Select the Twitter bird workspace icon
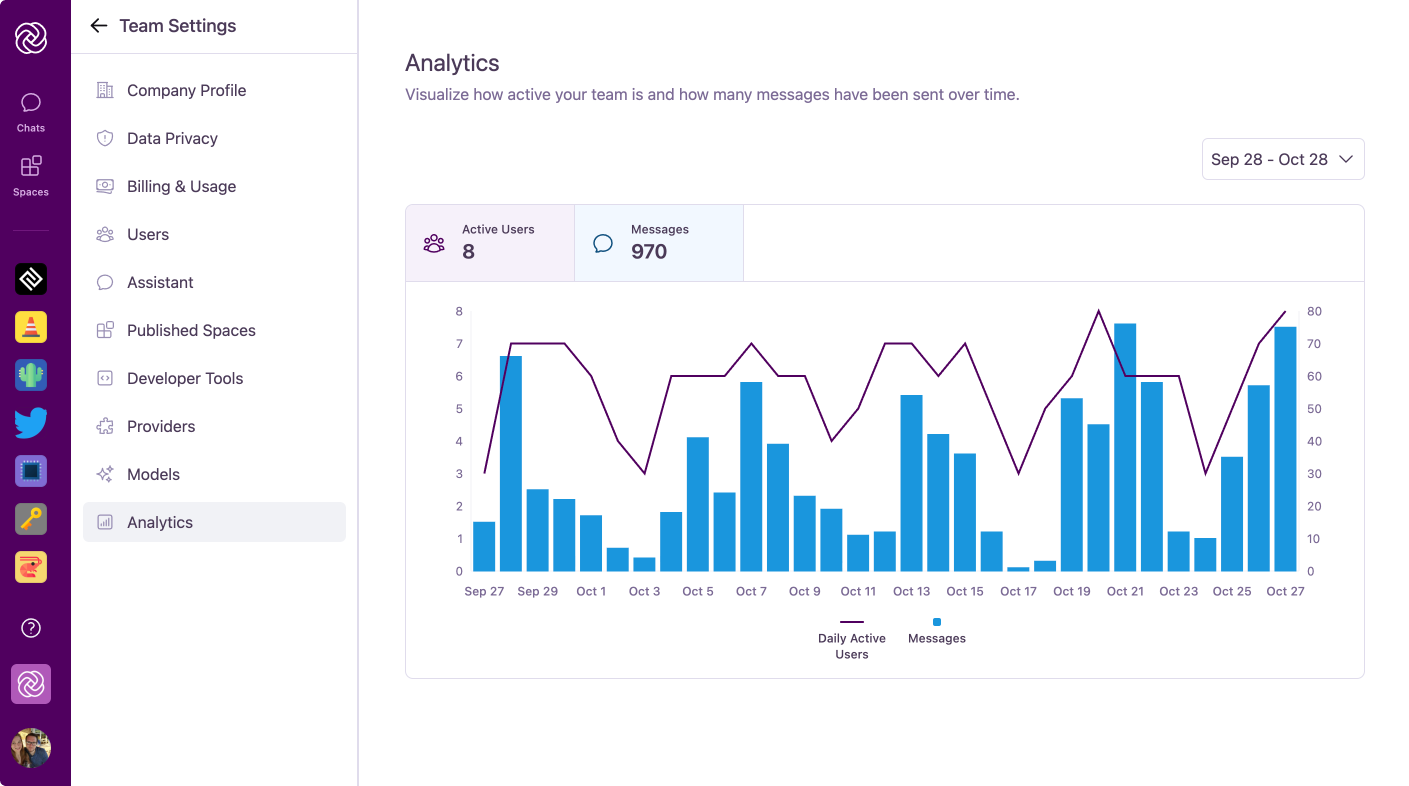 click(30, 423)
